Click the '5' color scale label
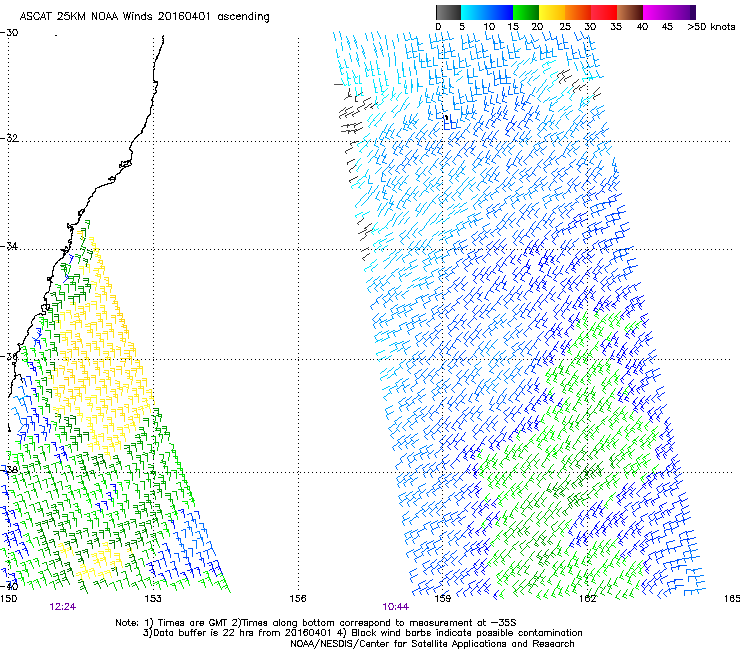The height and width of the screenshot is (650, 740). click(462, 27)
